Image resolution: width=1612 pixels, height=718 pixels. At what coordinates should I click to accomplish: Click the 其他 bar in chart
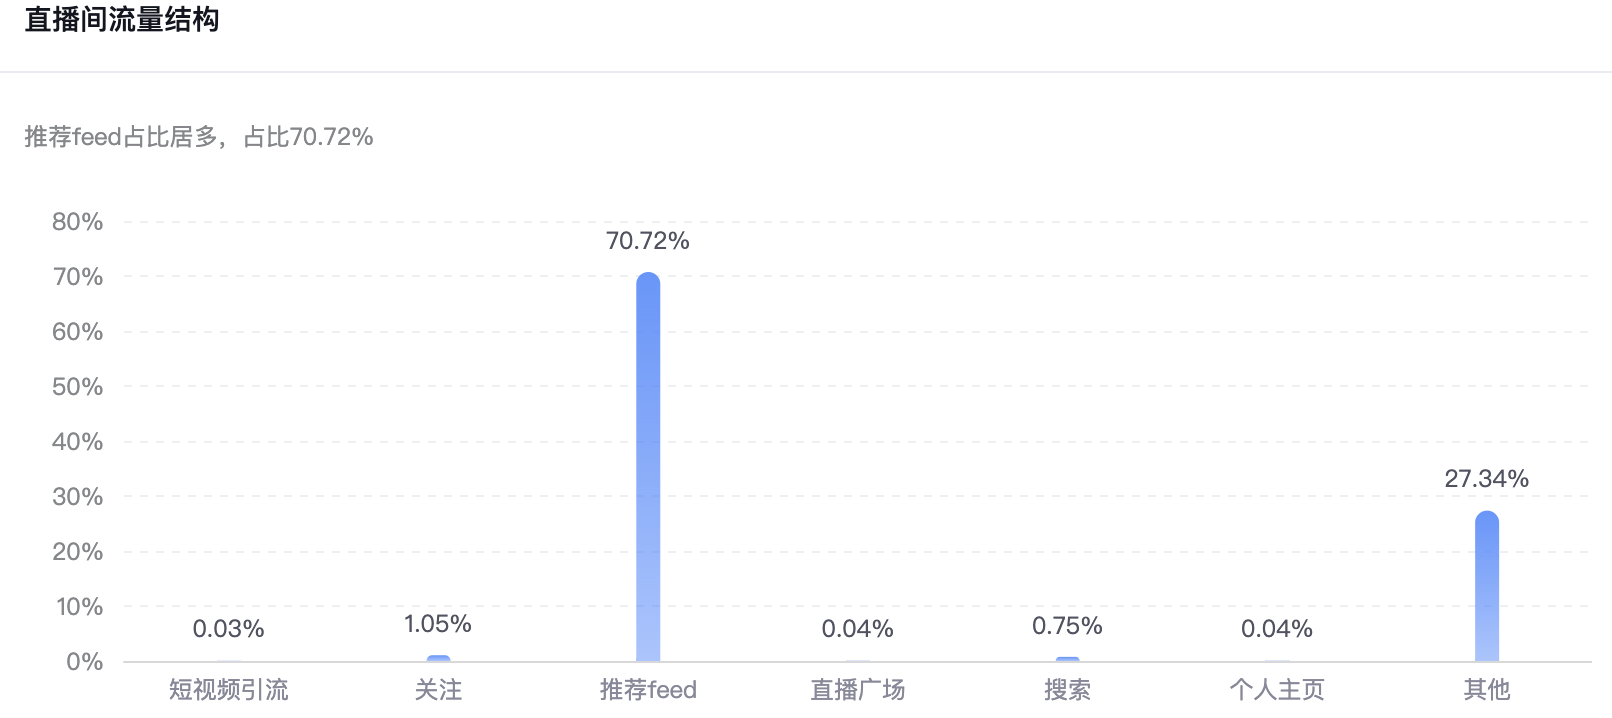tap(1486, 586)
